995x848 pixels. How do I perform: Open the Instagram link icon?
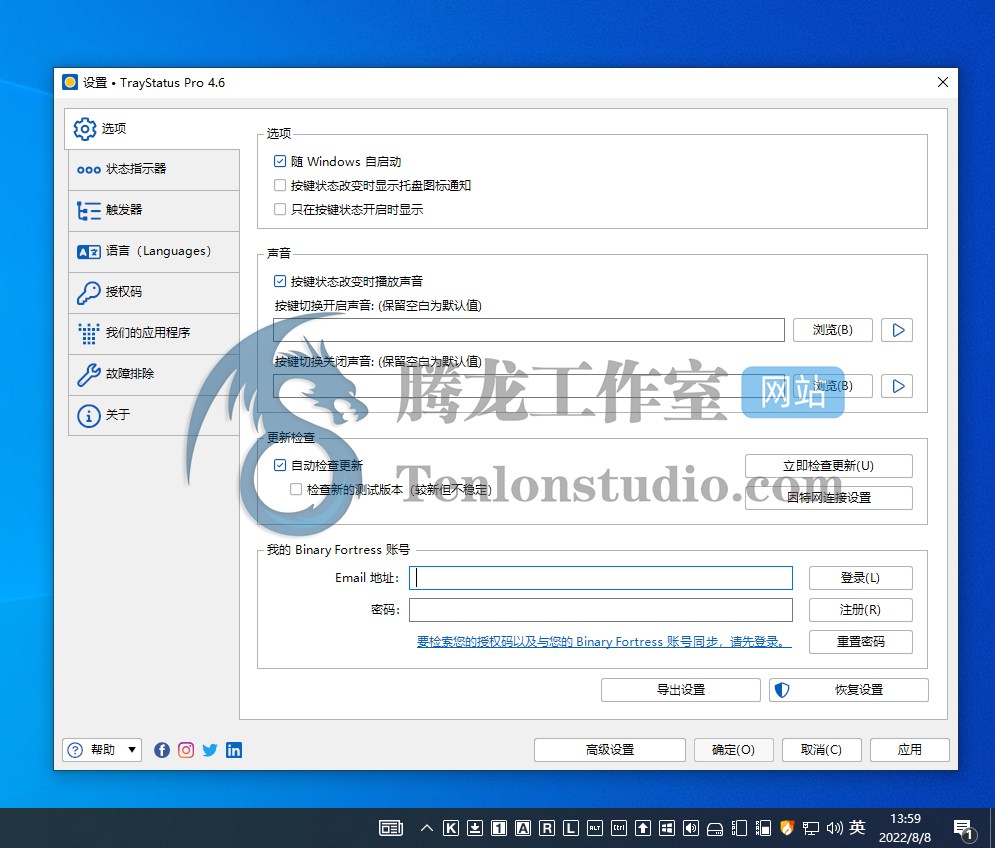coord(186,750)
